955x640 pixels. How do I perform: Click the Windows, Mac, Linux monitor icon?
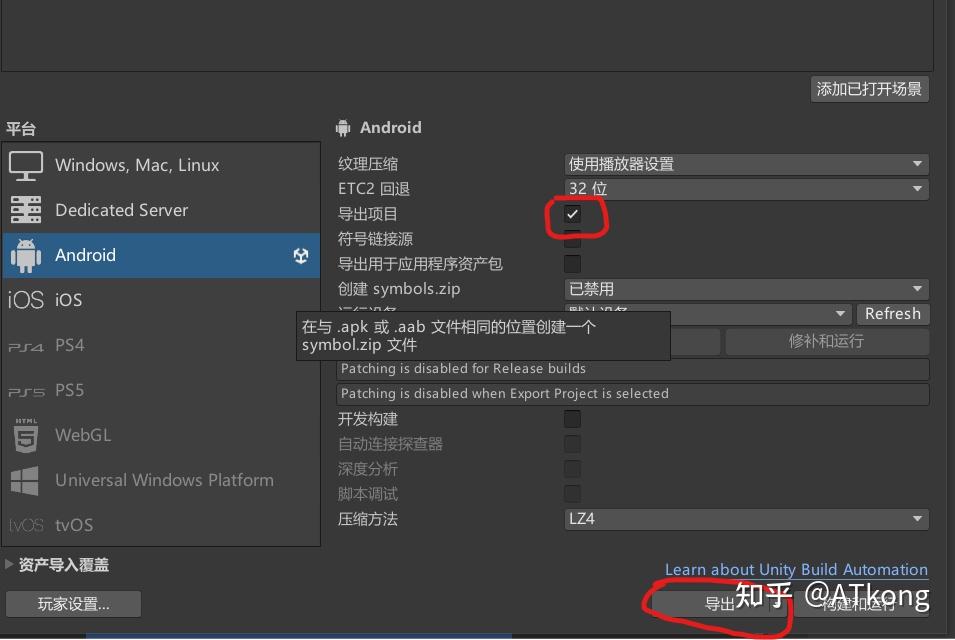[x=26, y=166]
